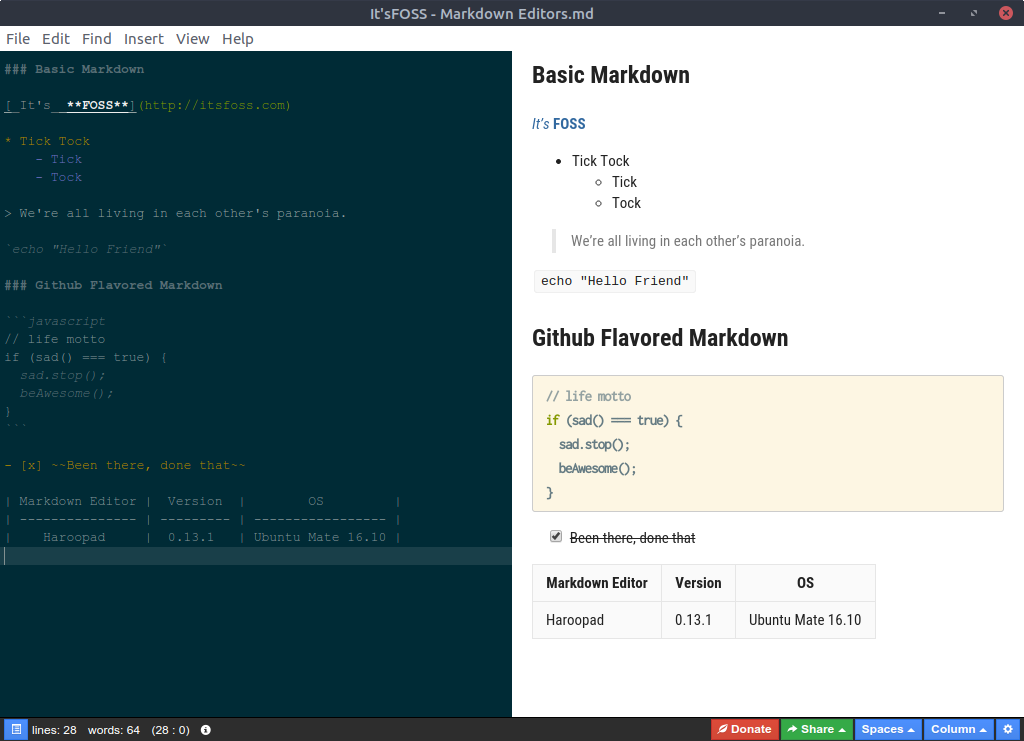Uncheck the 'Been there, done that' checkbox

point(556,536)
